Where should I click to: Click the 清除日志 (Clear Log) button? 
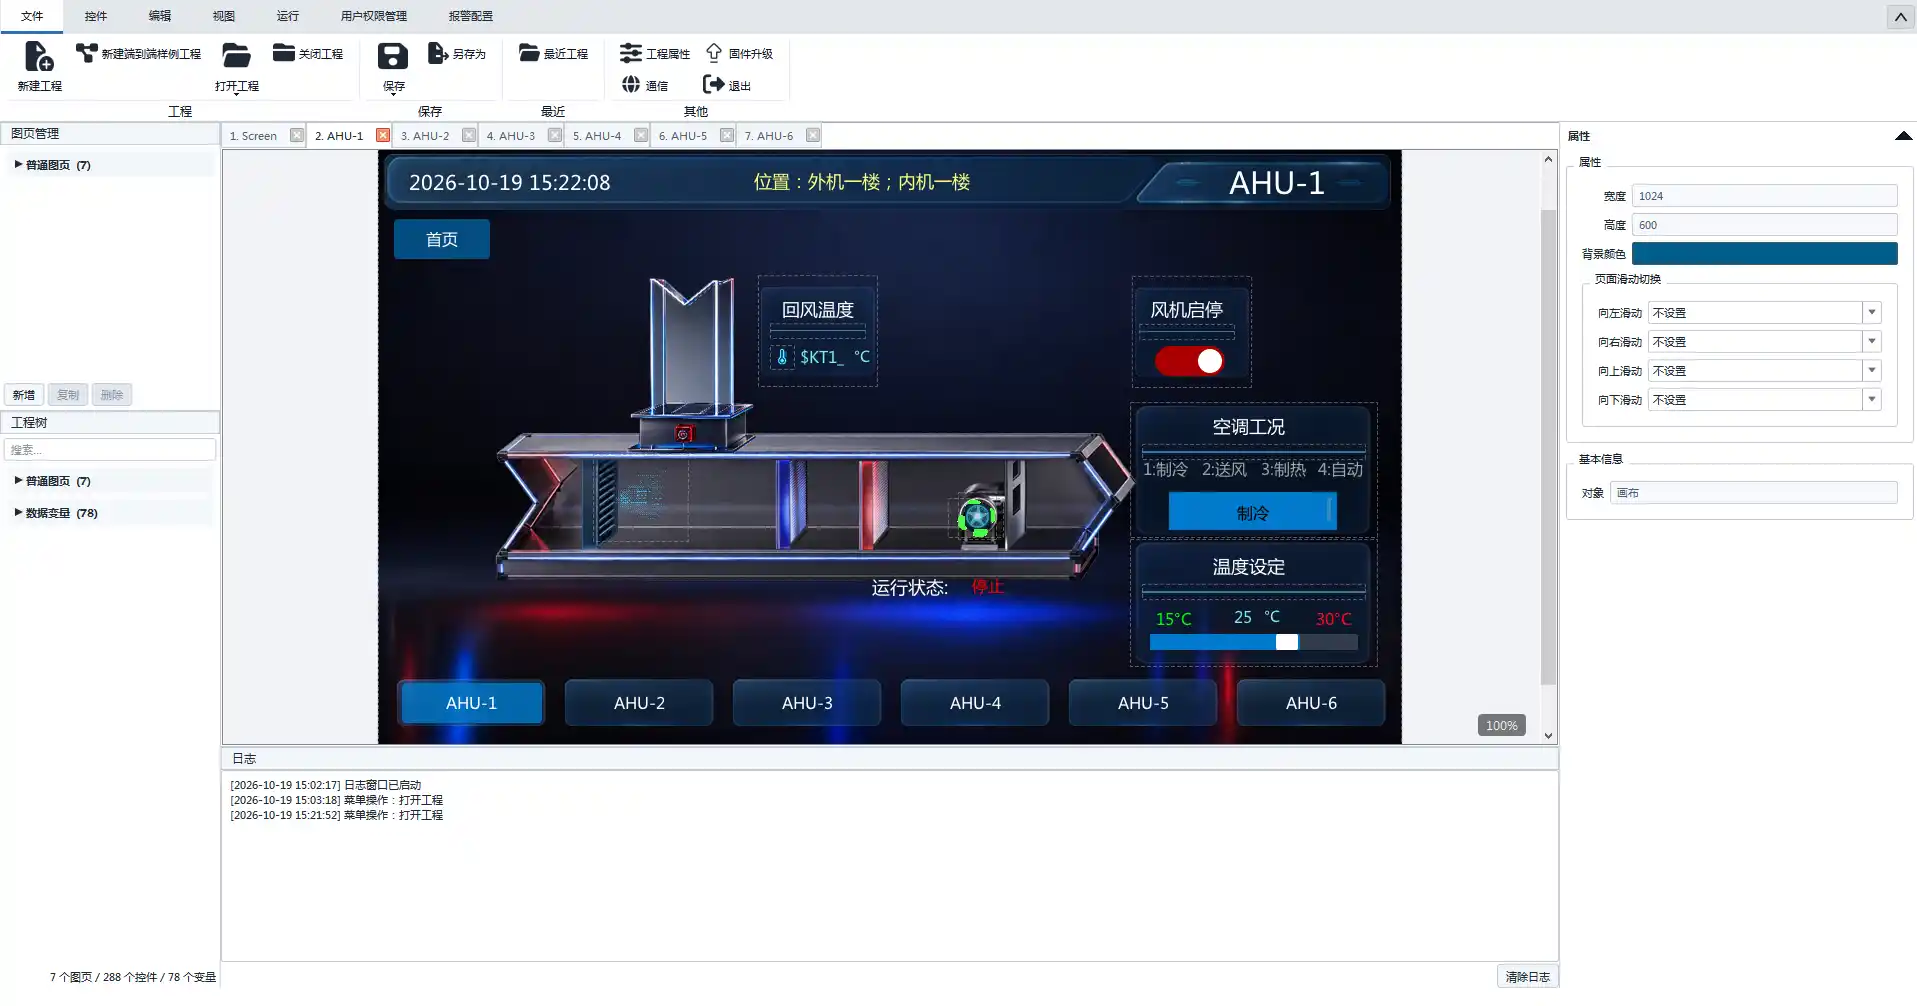click(x=1527, y=977)
